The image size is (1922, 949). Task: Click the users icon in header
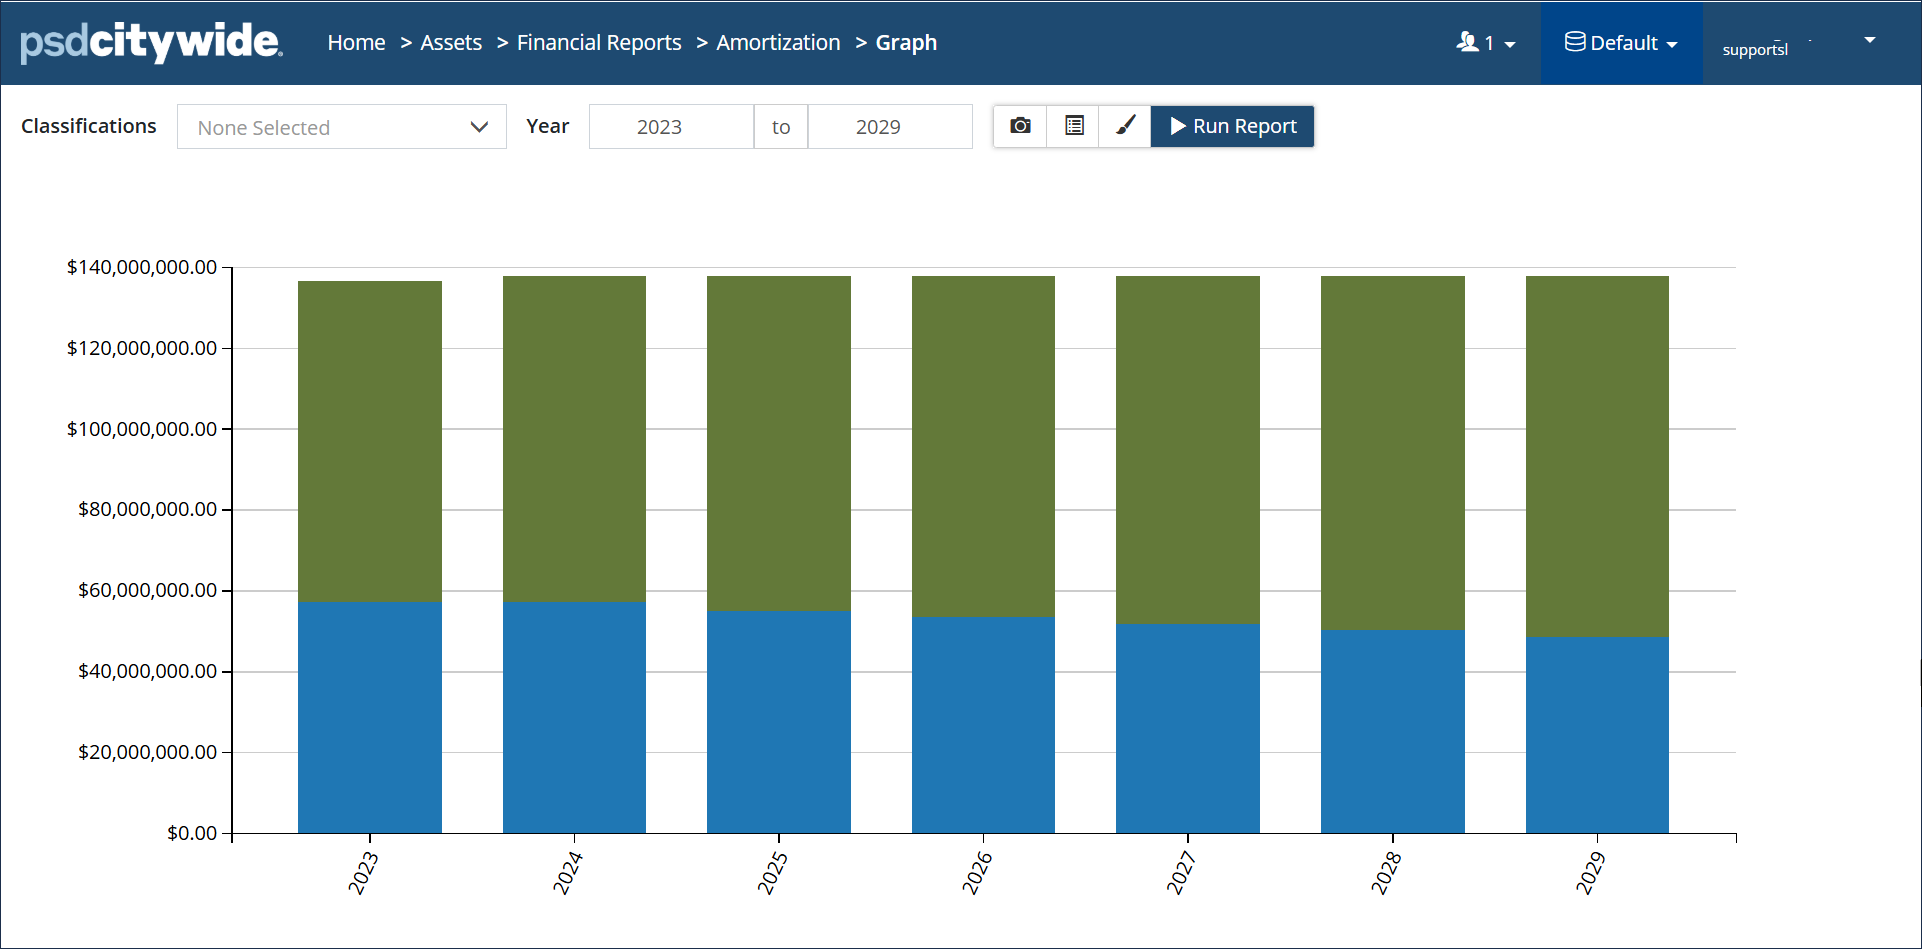click(1467, 42)
